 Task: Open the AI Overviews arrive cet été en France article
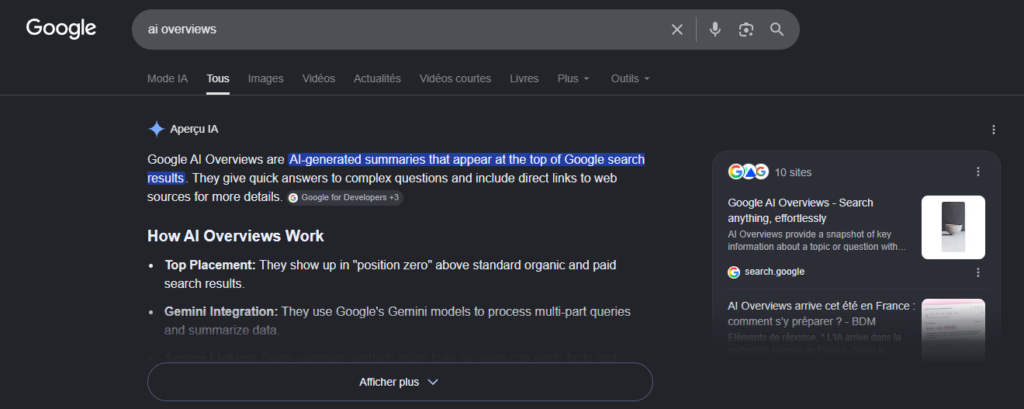pyautogui.click(x=822, y=314)
